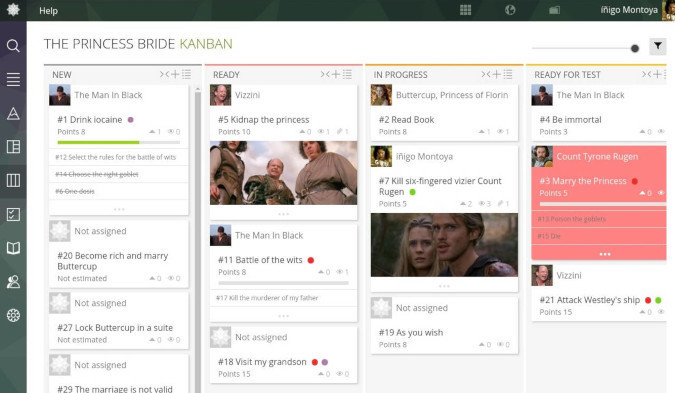Open the Admin settings gear in sidebar
The height and width of the screenshot is (393, 675).
tap(13, 316)
